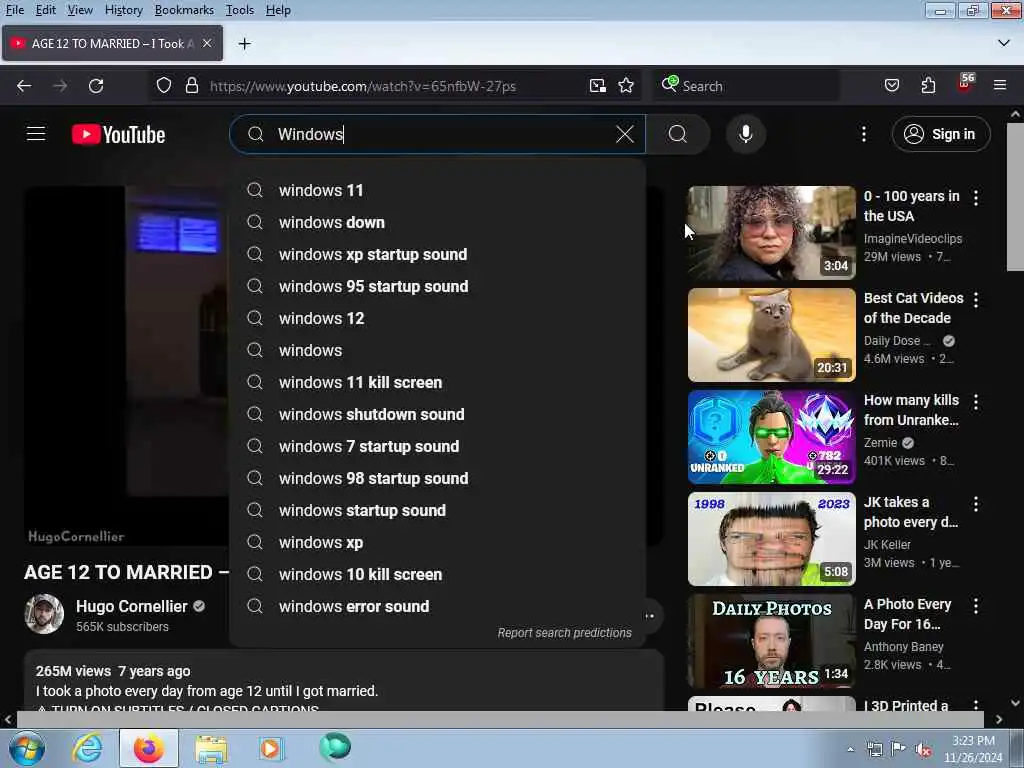Open Hugo Cornellier channel avatar
1024x768 pixels.
[x=44, y=614]
